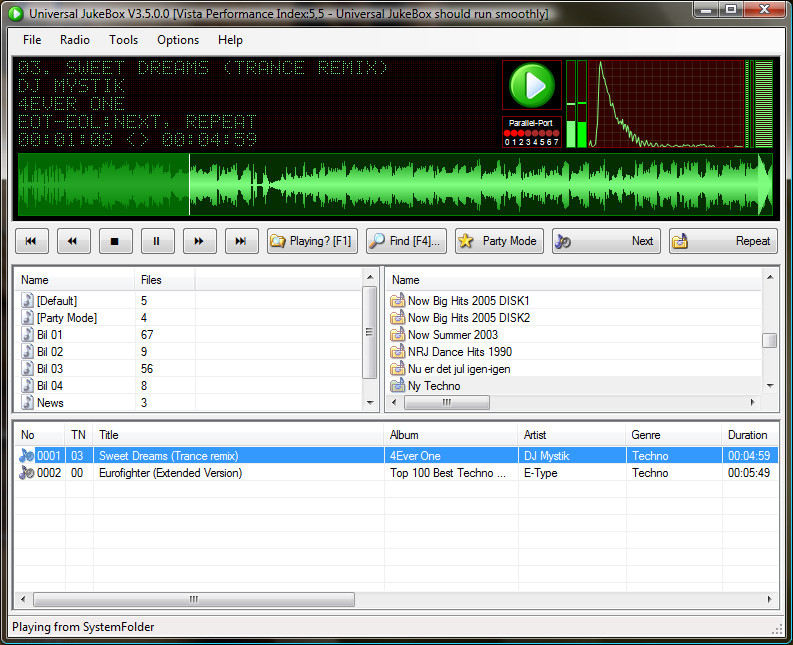The height and width of the screenshot is (645, 793).
Task: Sort playlists by Files column header
Action: point(165,280)
